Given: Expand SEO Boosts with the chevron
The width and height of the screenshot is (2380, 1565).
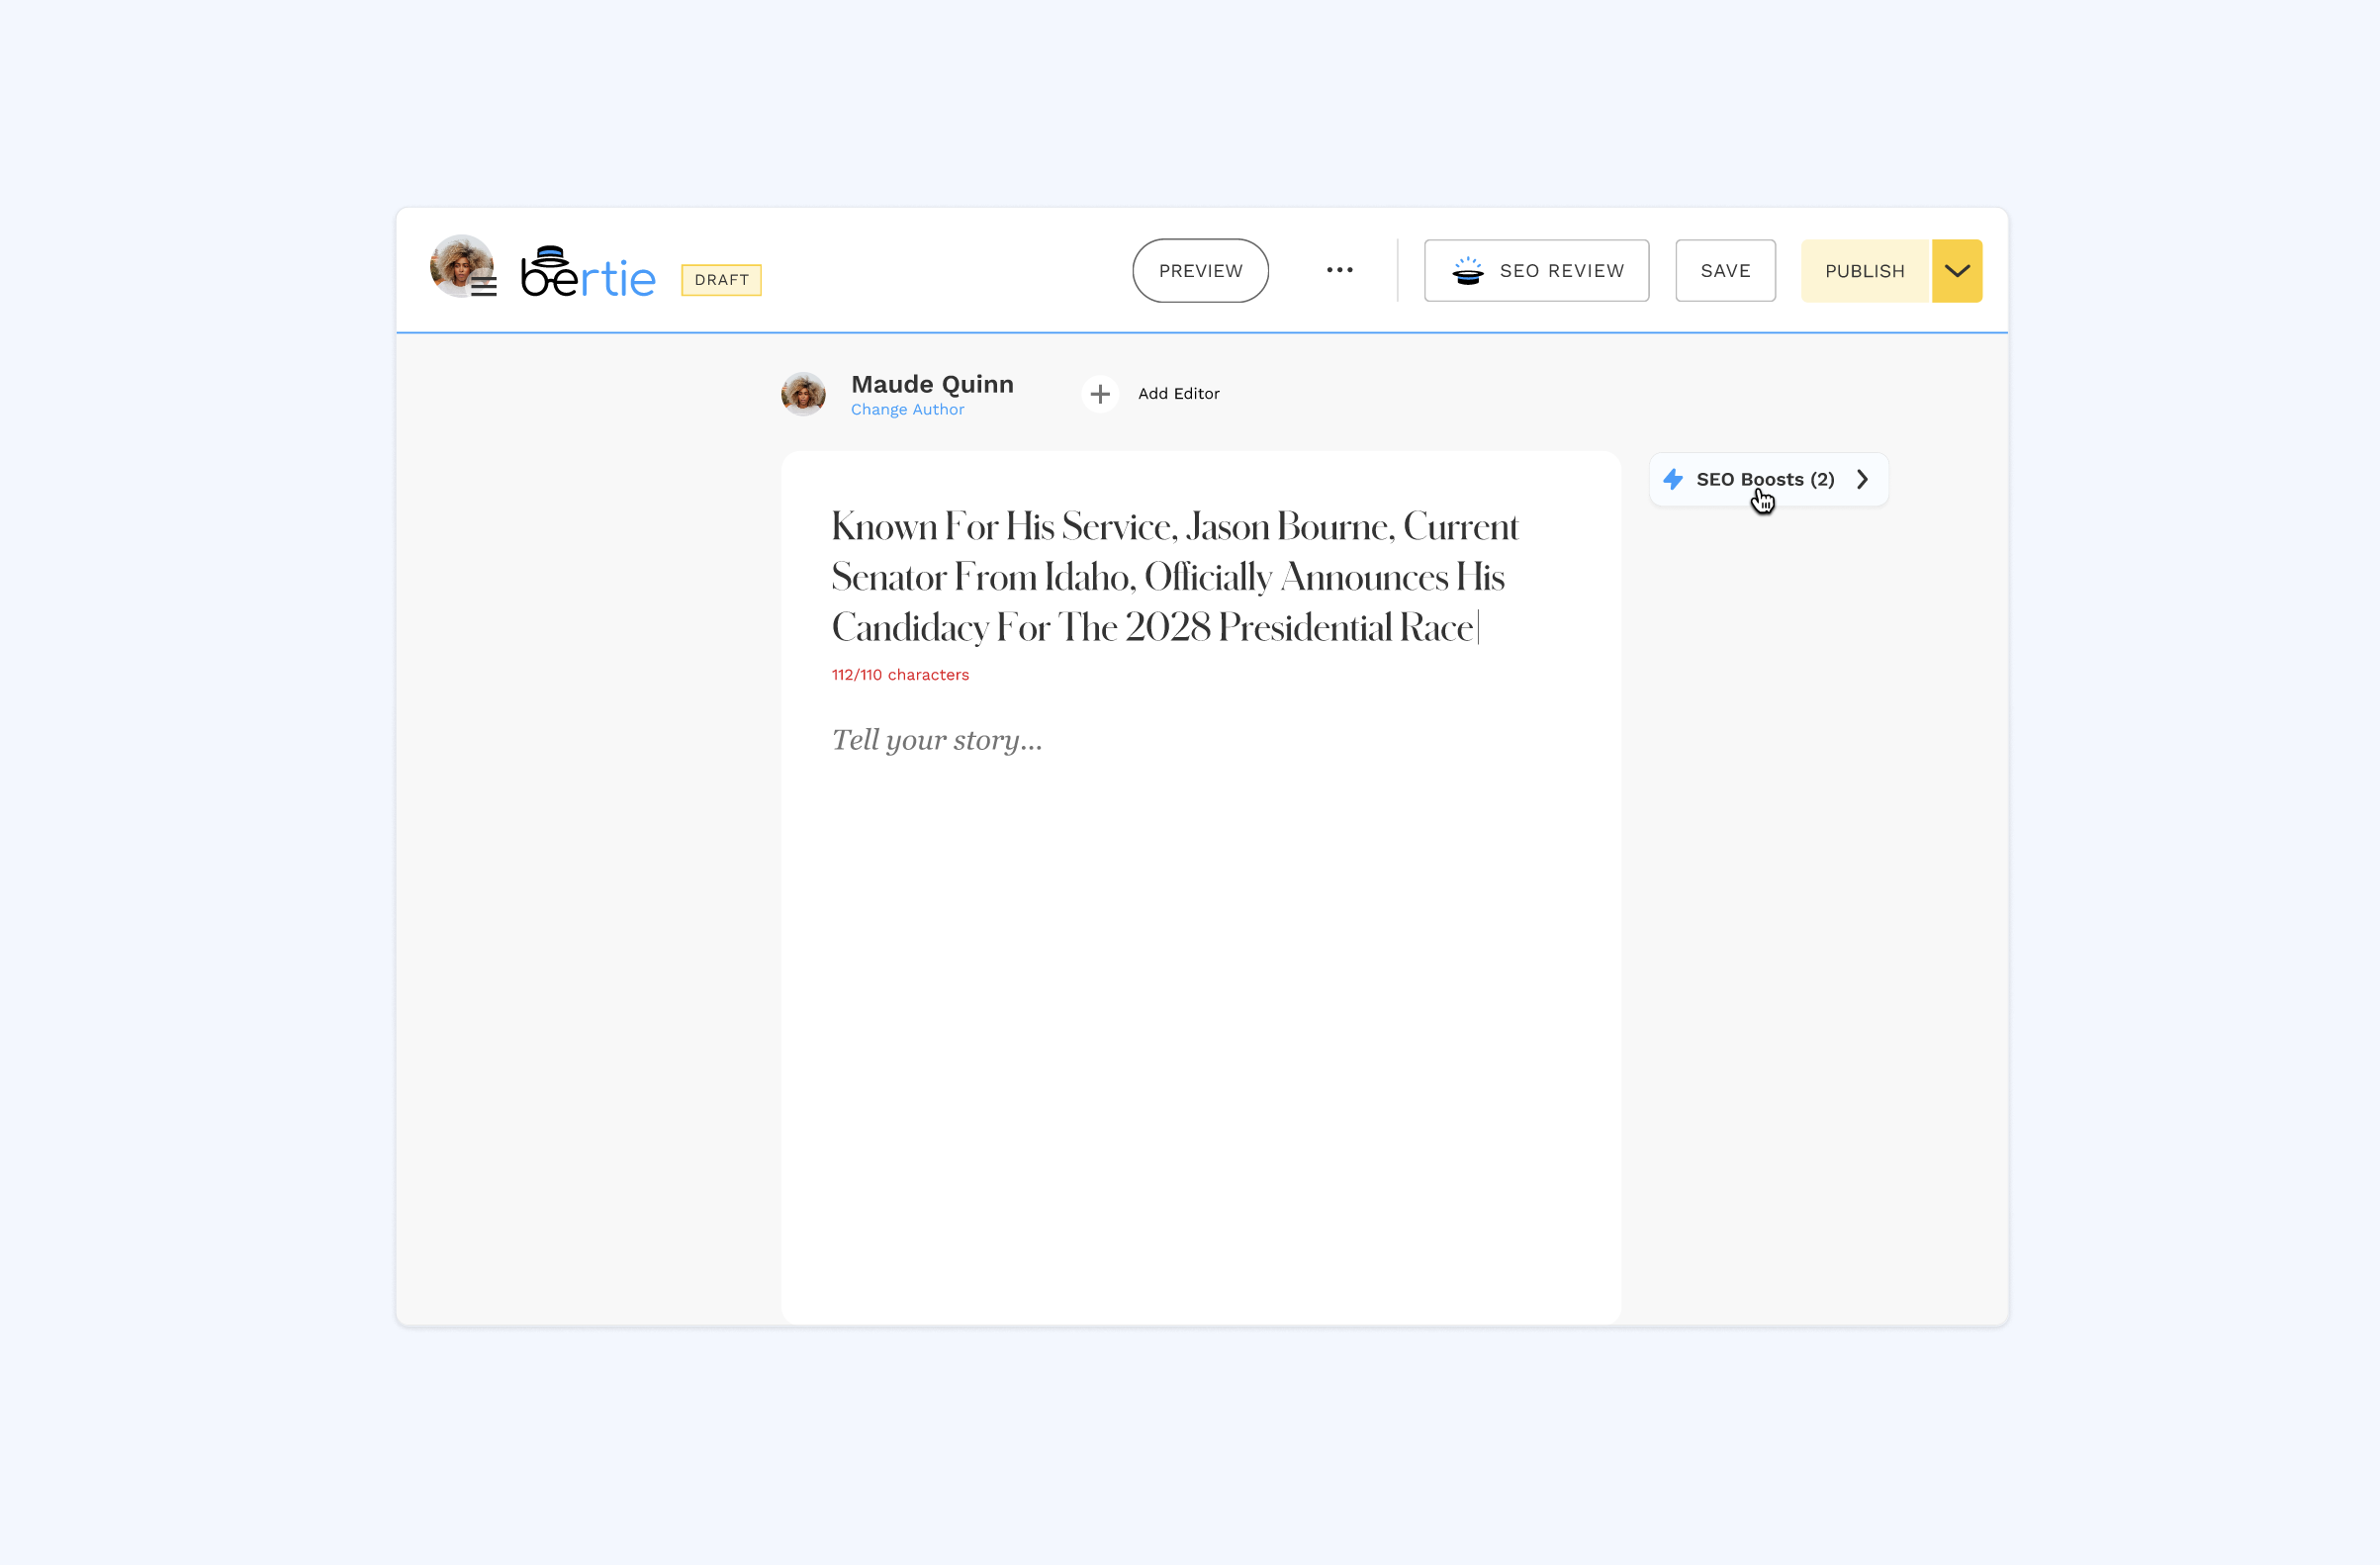Looking at the screenshot, I should pyautogui.click(x=1862, y=479).
